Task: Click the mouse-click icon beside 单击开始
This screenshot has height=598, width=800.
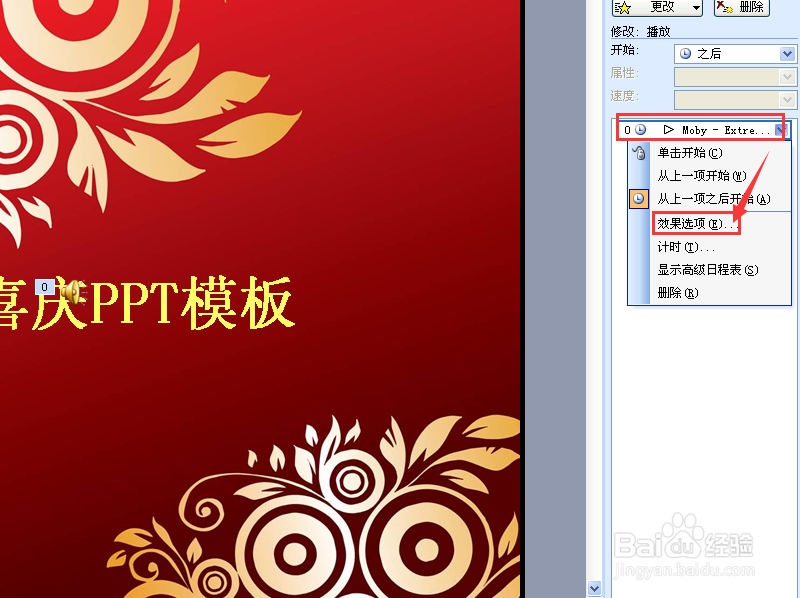Action: [637, 152]
